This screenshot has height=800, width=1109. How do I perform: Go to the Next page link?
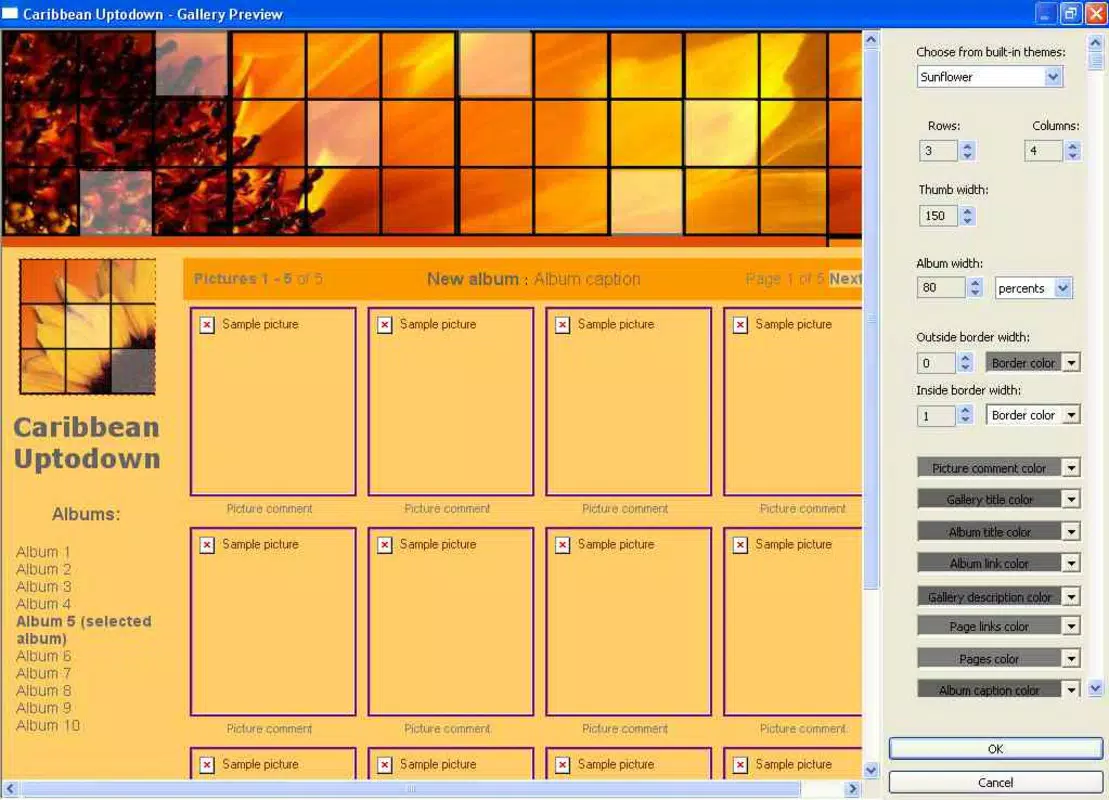pyautogui.click(x=845, y=279)
